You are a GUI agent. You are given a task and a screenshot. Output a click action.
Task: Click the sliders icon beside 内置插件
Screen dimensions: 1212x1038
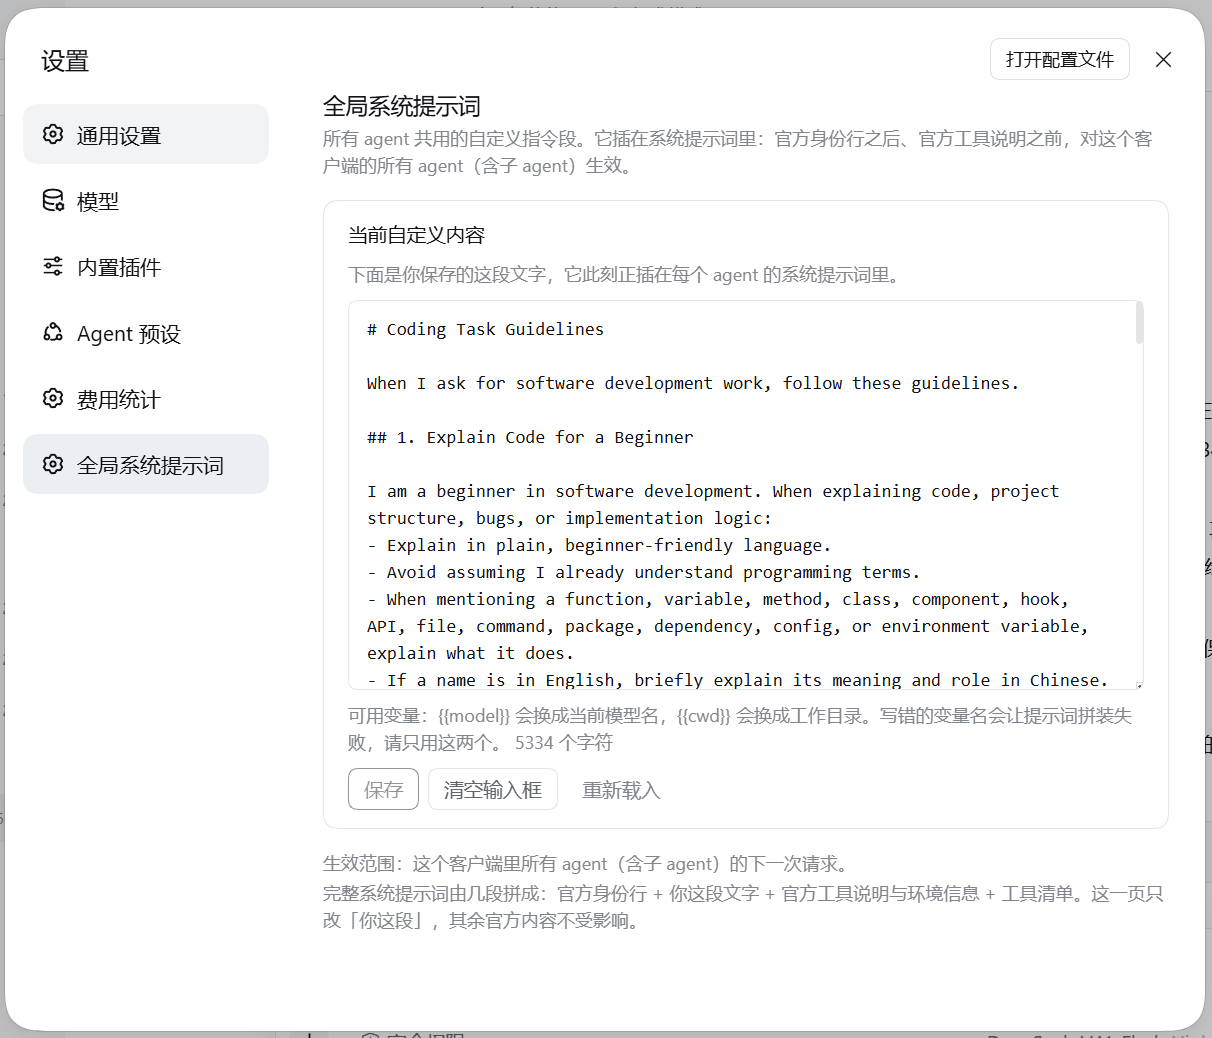53,266
